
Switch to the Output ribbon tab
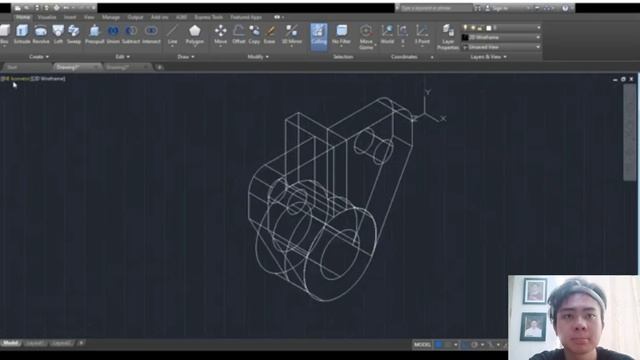click(135, 17)
